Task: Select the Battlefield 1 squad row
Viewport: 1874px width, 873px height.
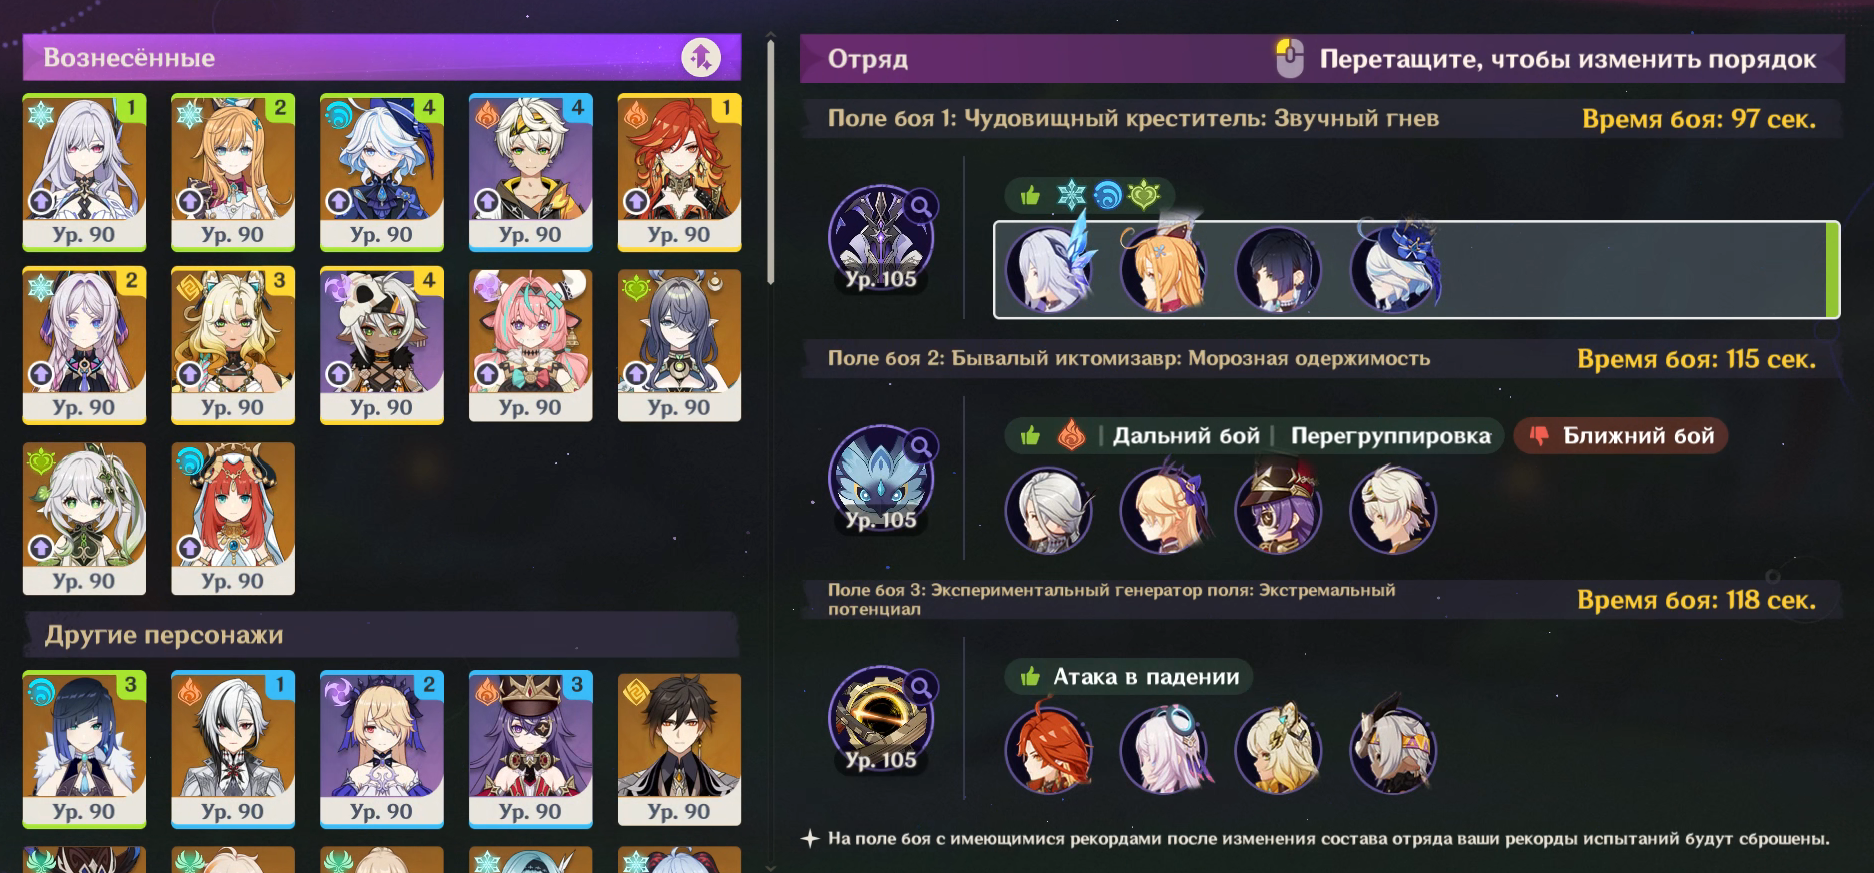Action: pyautogui.click(x=1416, y=270)
